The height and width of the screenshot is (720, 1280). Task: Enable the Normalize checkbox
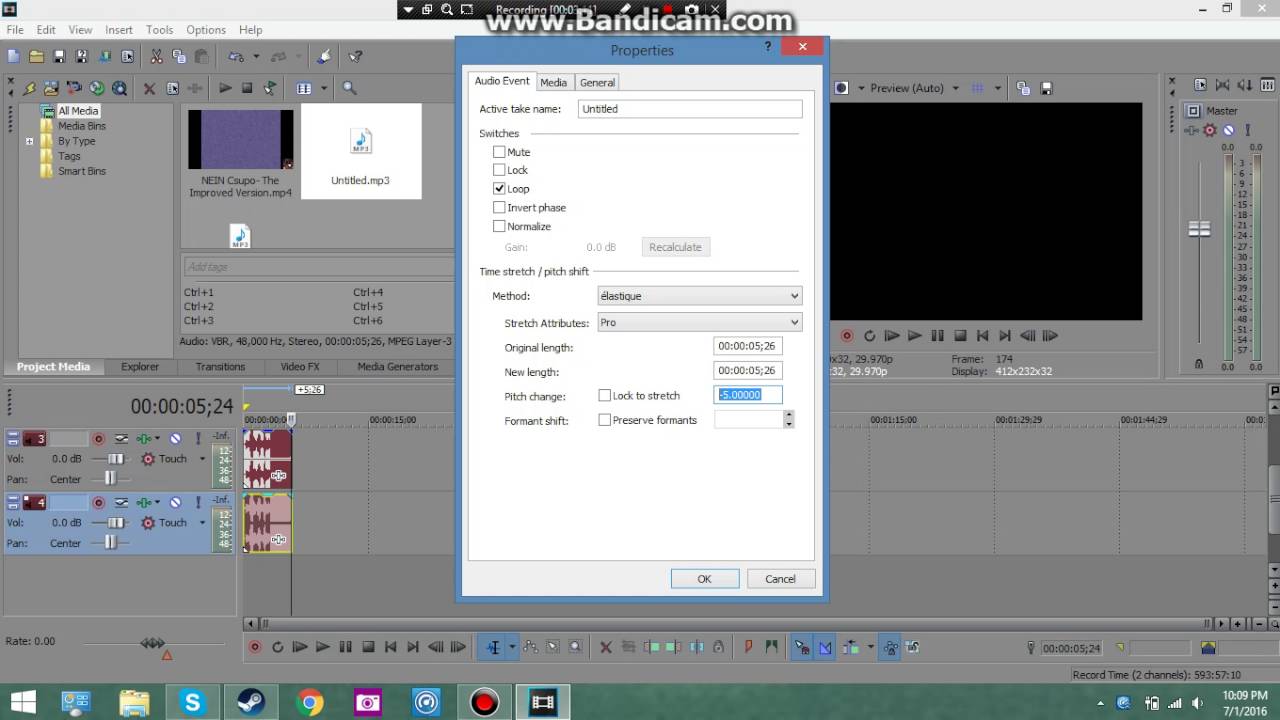tap(499, 226)
